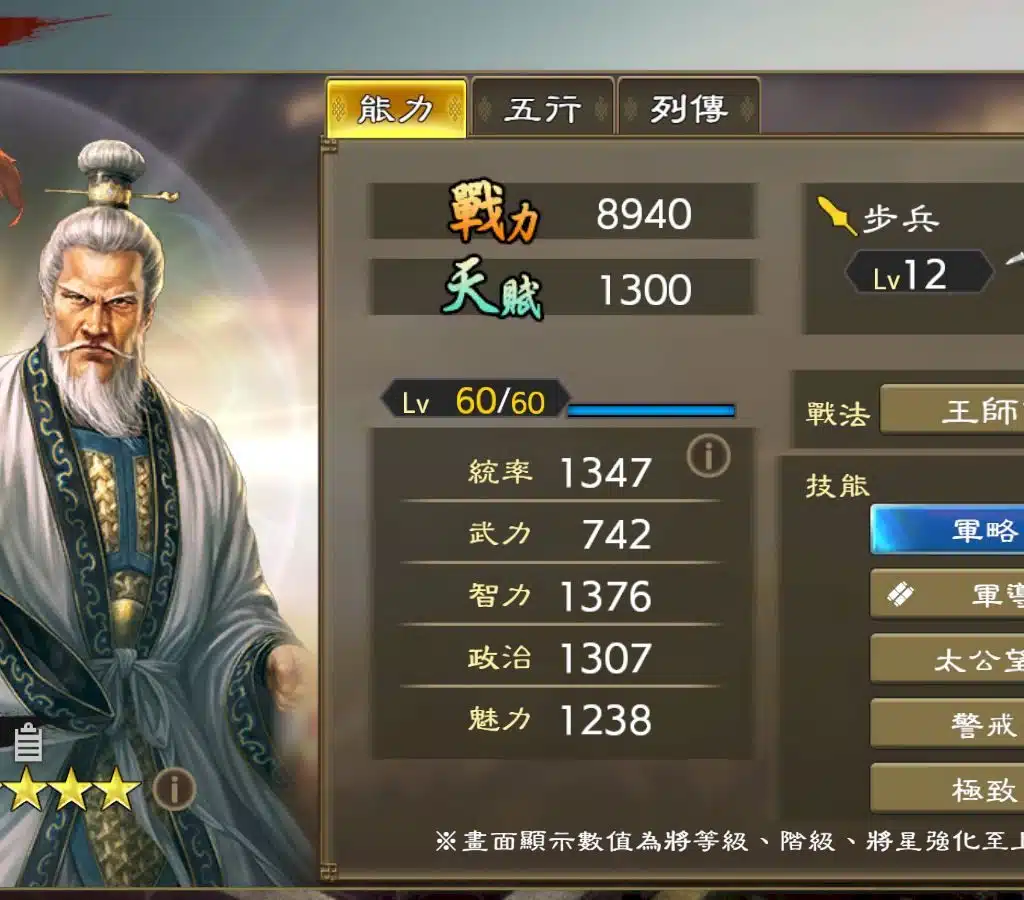The image size is (1024, 900).
Task: Select the blue 軍略 skill
Action: coord(948,529)
